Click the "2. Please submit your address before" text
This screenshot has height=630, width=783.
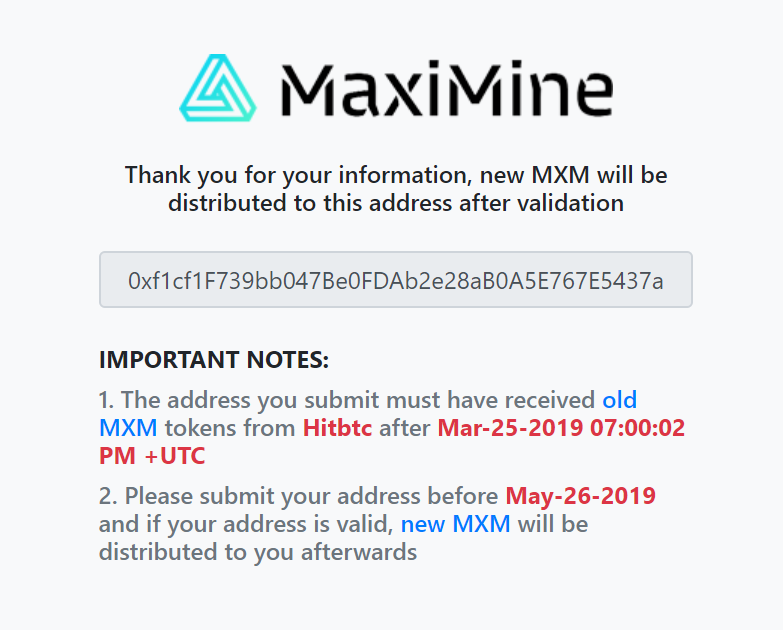[x=299, y=496]
